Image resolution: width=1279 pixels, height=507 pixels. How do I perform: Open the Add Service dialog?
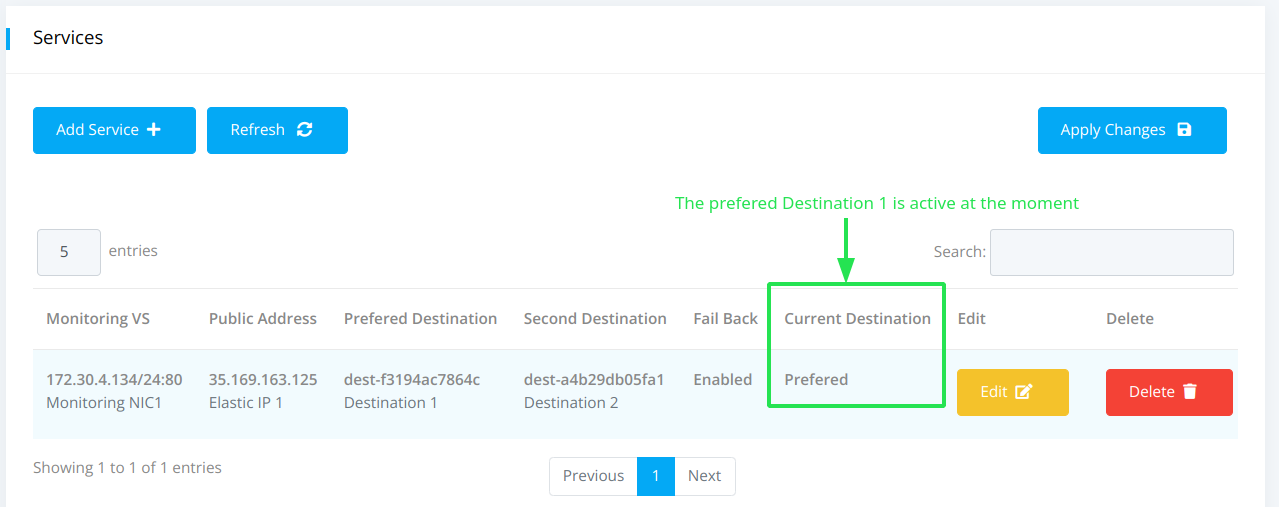point(114,130)
